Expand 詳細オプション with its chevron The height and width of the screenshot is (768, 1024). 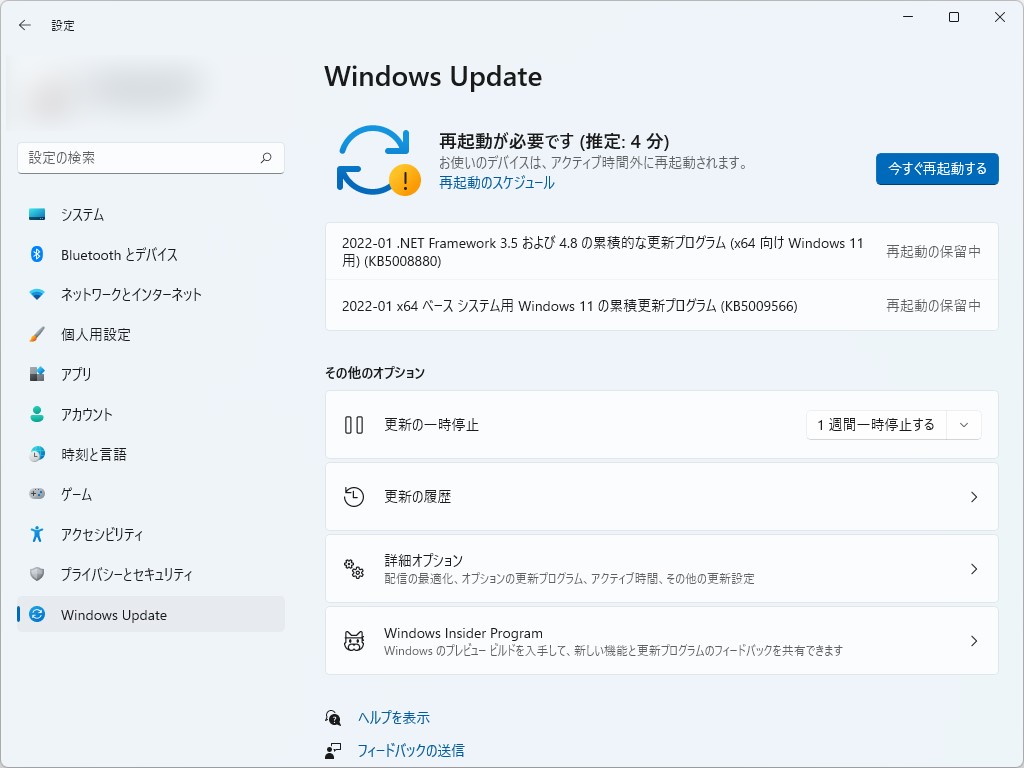[974, 569]
